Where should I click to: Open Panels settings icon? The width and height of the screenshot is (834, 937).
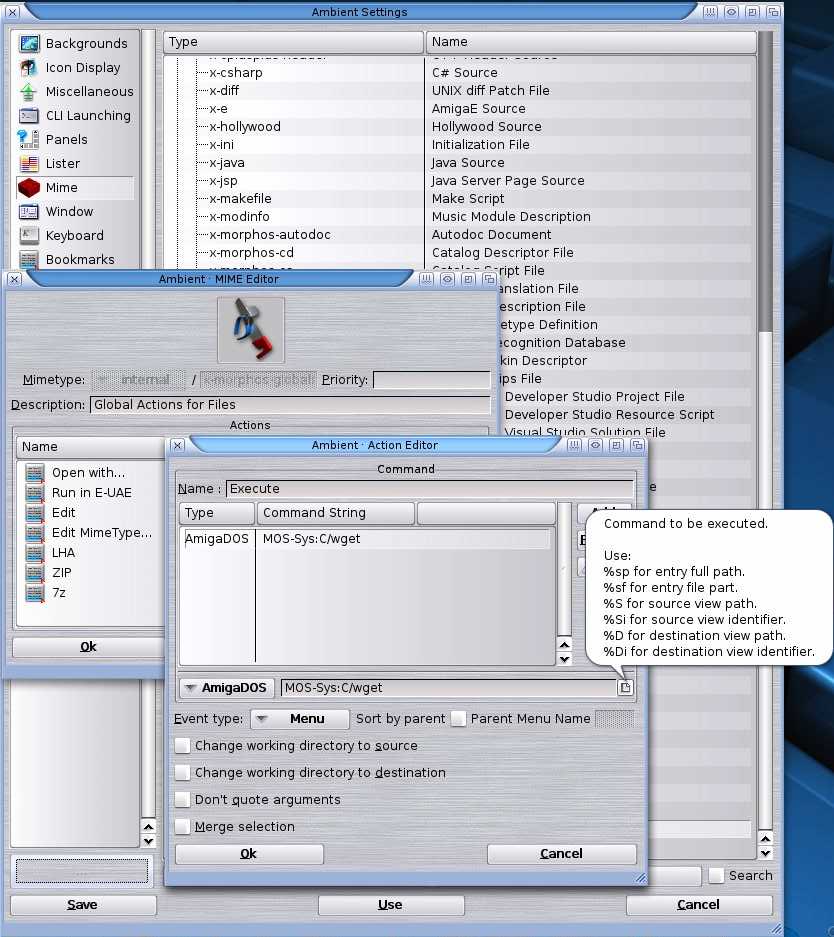[29, 140]
